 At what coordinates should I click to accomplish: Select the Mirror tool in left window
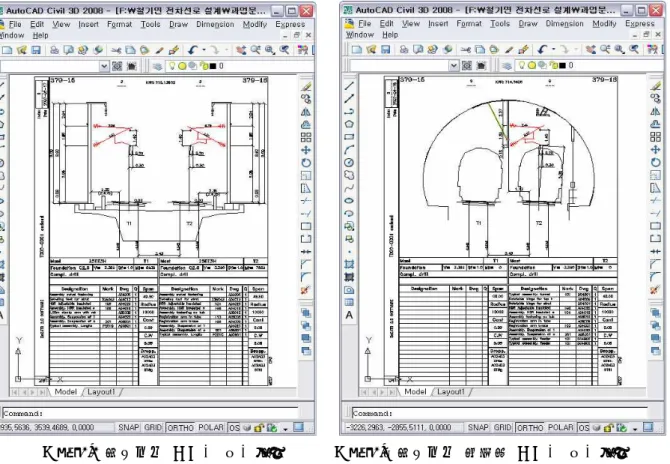click(306, 112)
